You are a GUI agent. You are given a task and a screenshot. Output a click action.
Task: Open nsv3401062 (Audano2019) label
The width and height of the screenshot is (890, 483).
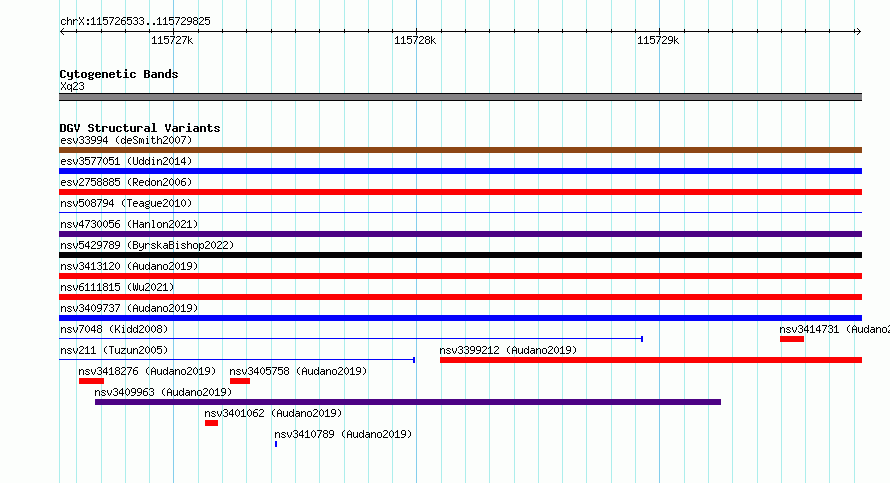click(273, 413)
